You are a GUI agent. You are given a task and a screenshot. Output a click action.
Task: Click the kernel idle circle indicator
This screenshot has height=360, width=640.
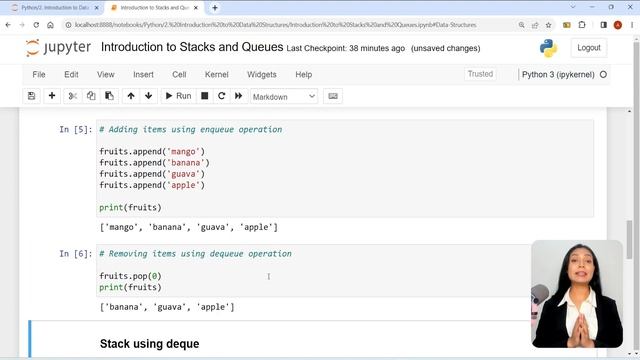click(603, 75)
